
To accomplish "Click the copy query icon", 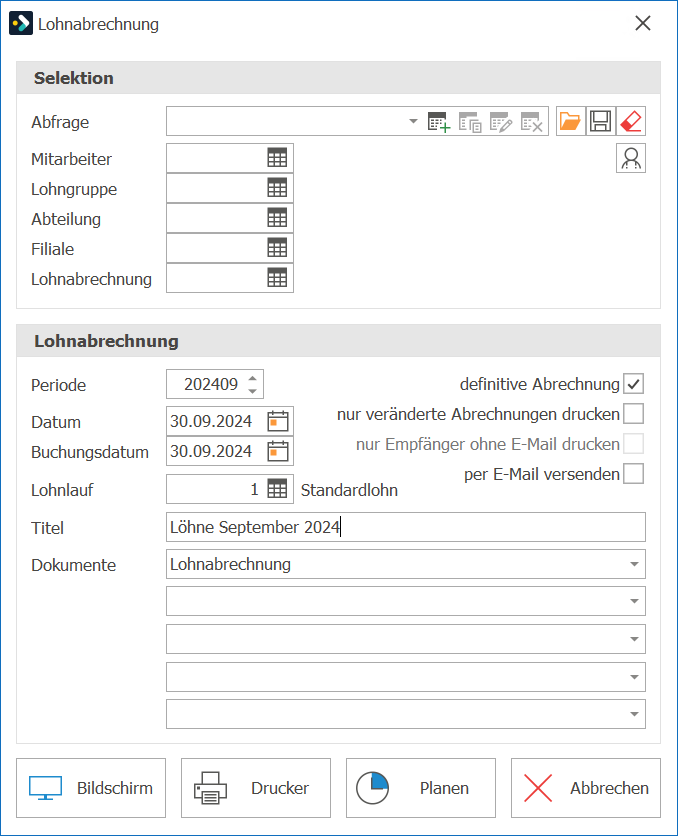I will (x=470, y=122).
